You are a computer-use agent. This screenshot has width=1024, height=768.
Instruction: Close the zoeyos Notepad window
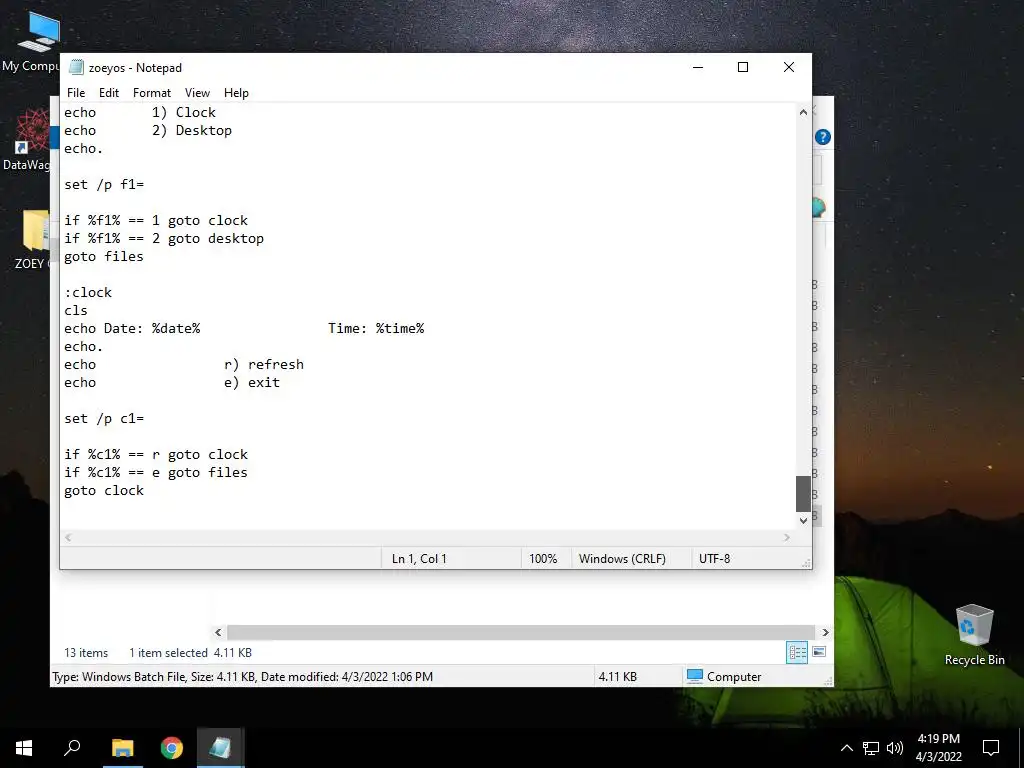coord(788,67)
